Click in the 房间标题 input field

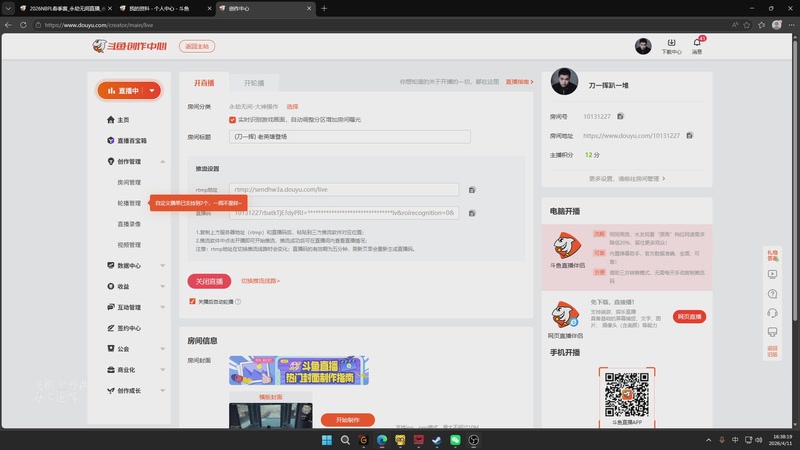click(349, 137)
